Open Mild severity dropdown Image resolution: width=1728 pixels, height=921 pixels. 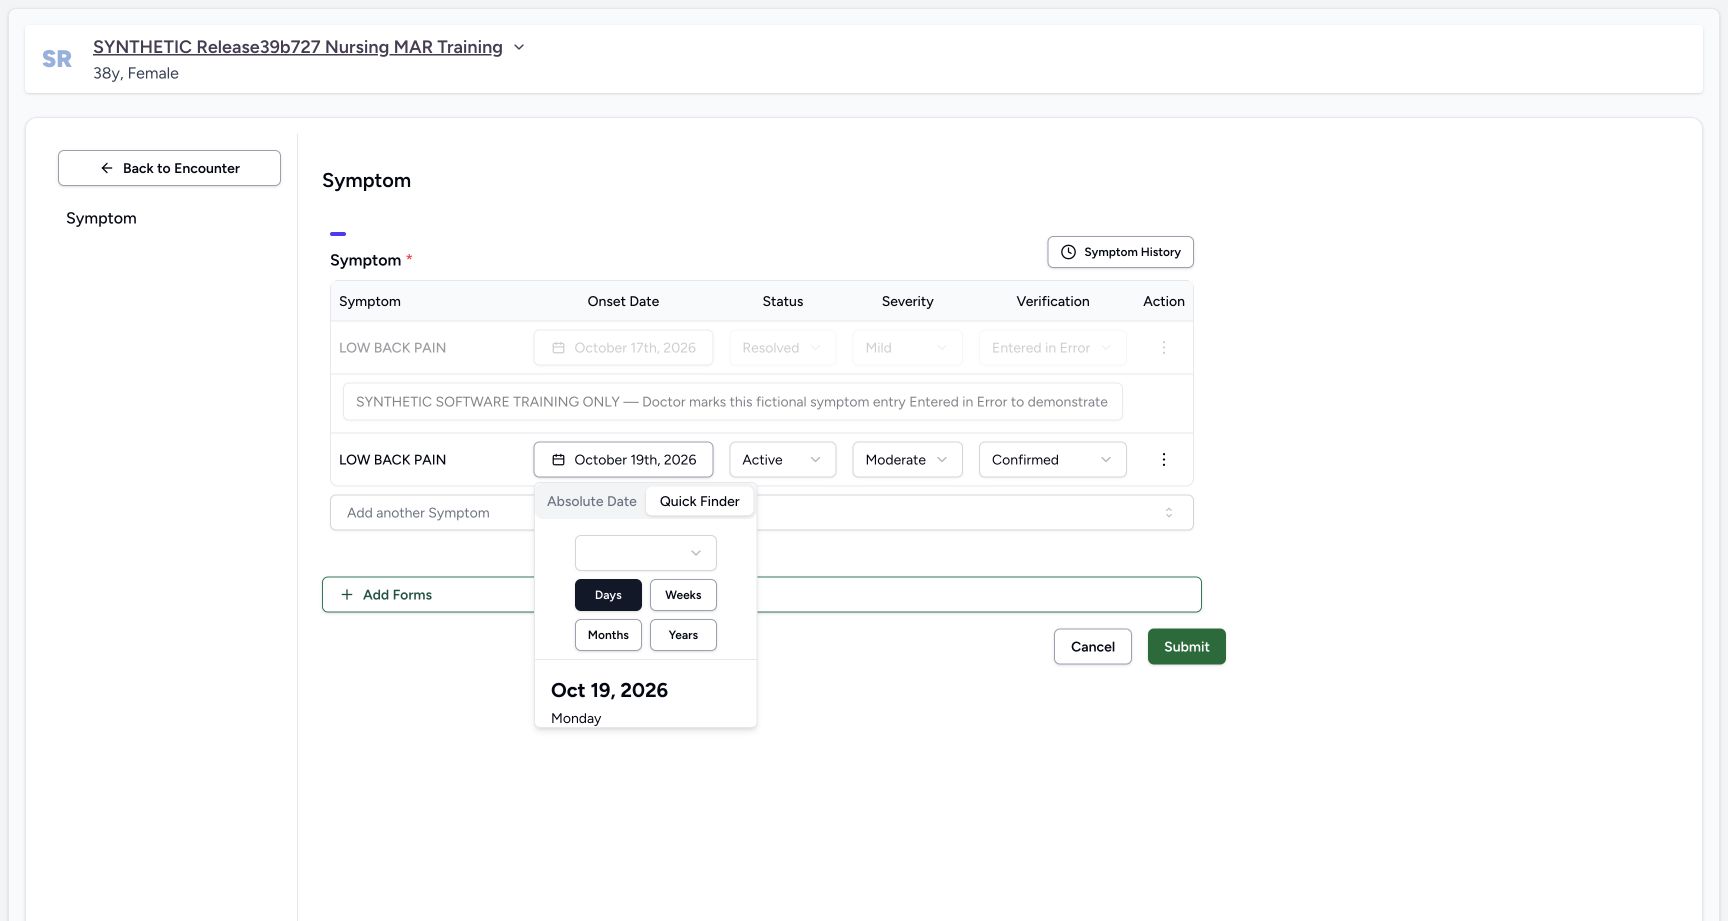907,348
